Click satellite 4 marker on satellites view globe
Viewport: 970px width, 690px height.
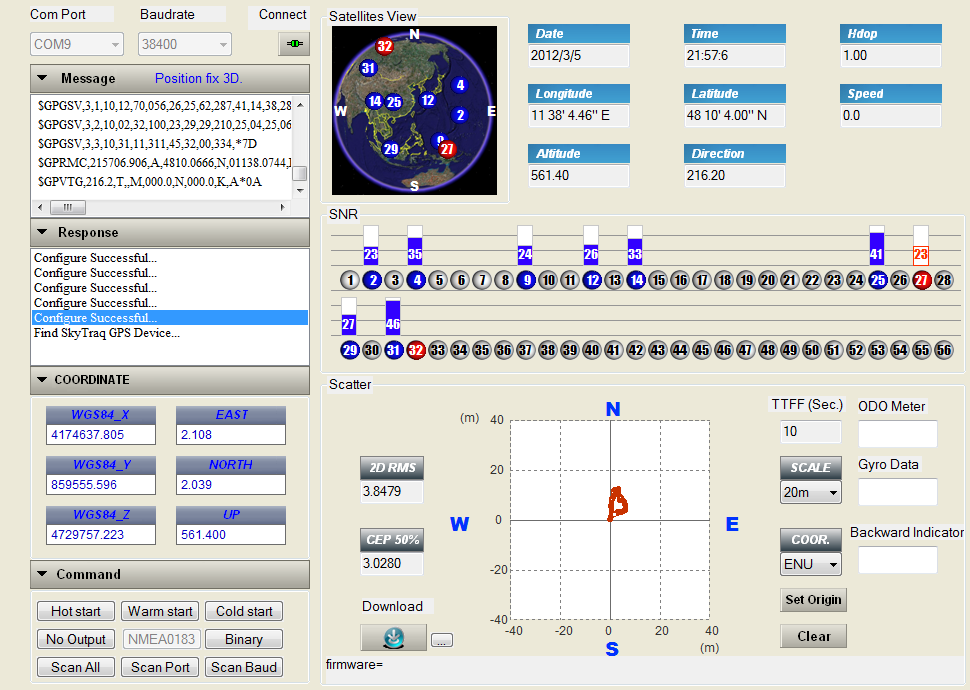(x=459, y=85)
